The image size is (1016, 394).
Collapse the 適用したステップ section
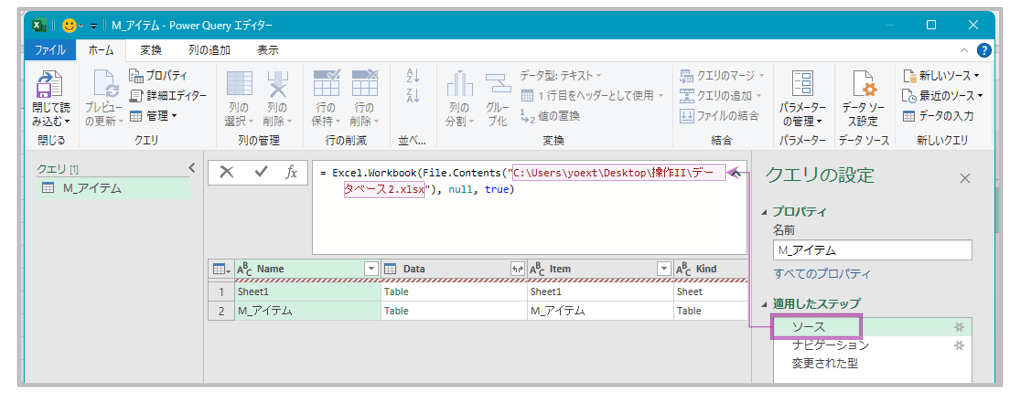[x=765, y=303]
